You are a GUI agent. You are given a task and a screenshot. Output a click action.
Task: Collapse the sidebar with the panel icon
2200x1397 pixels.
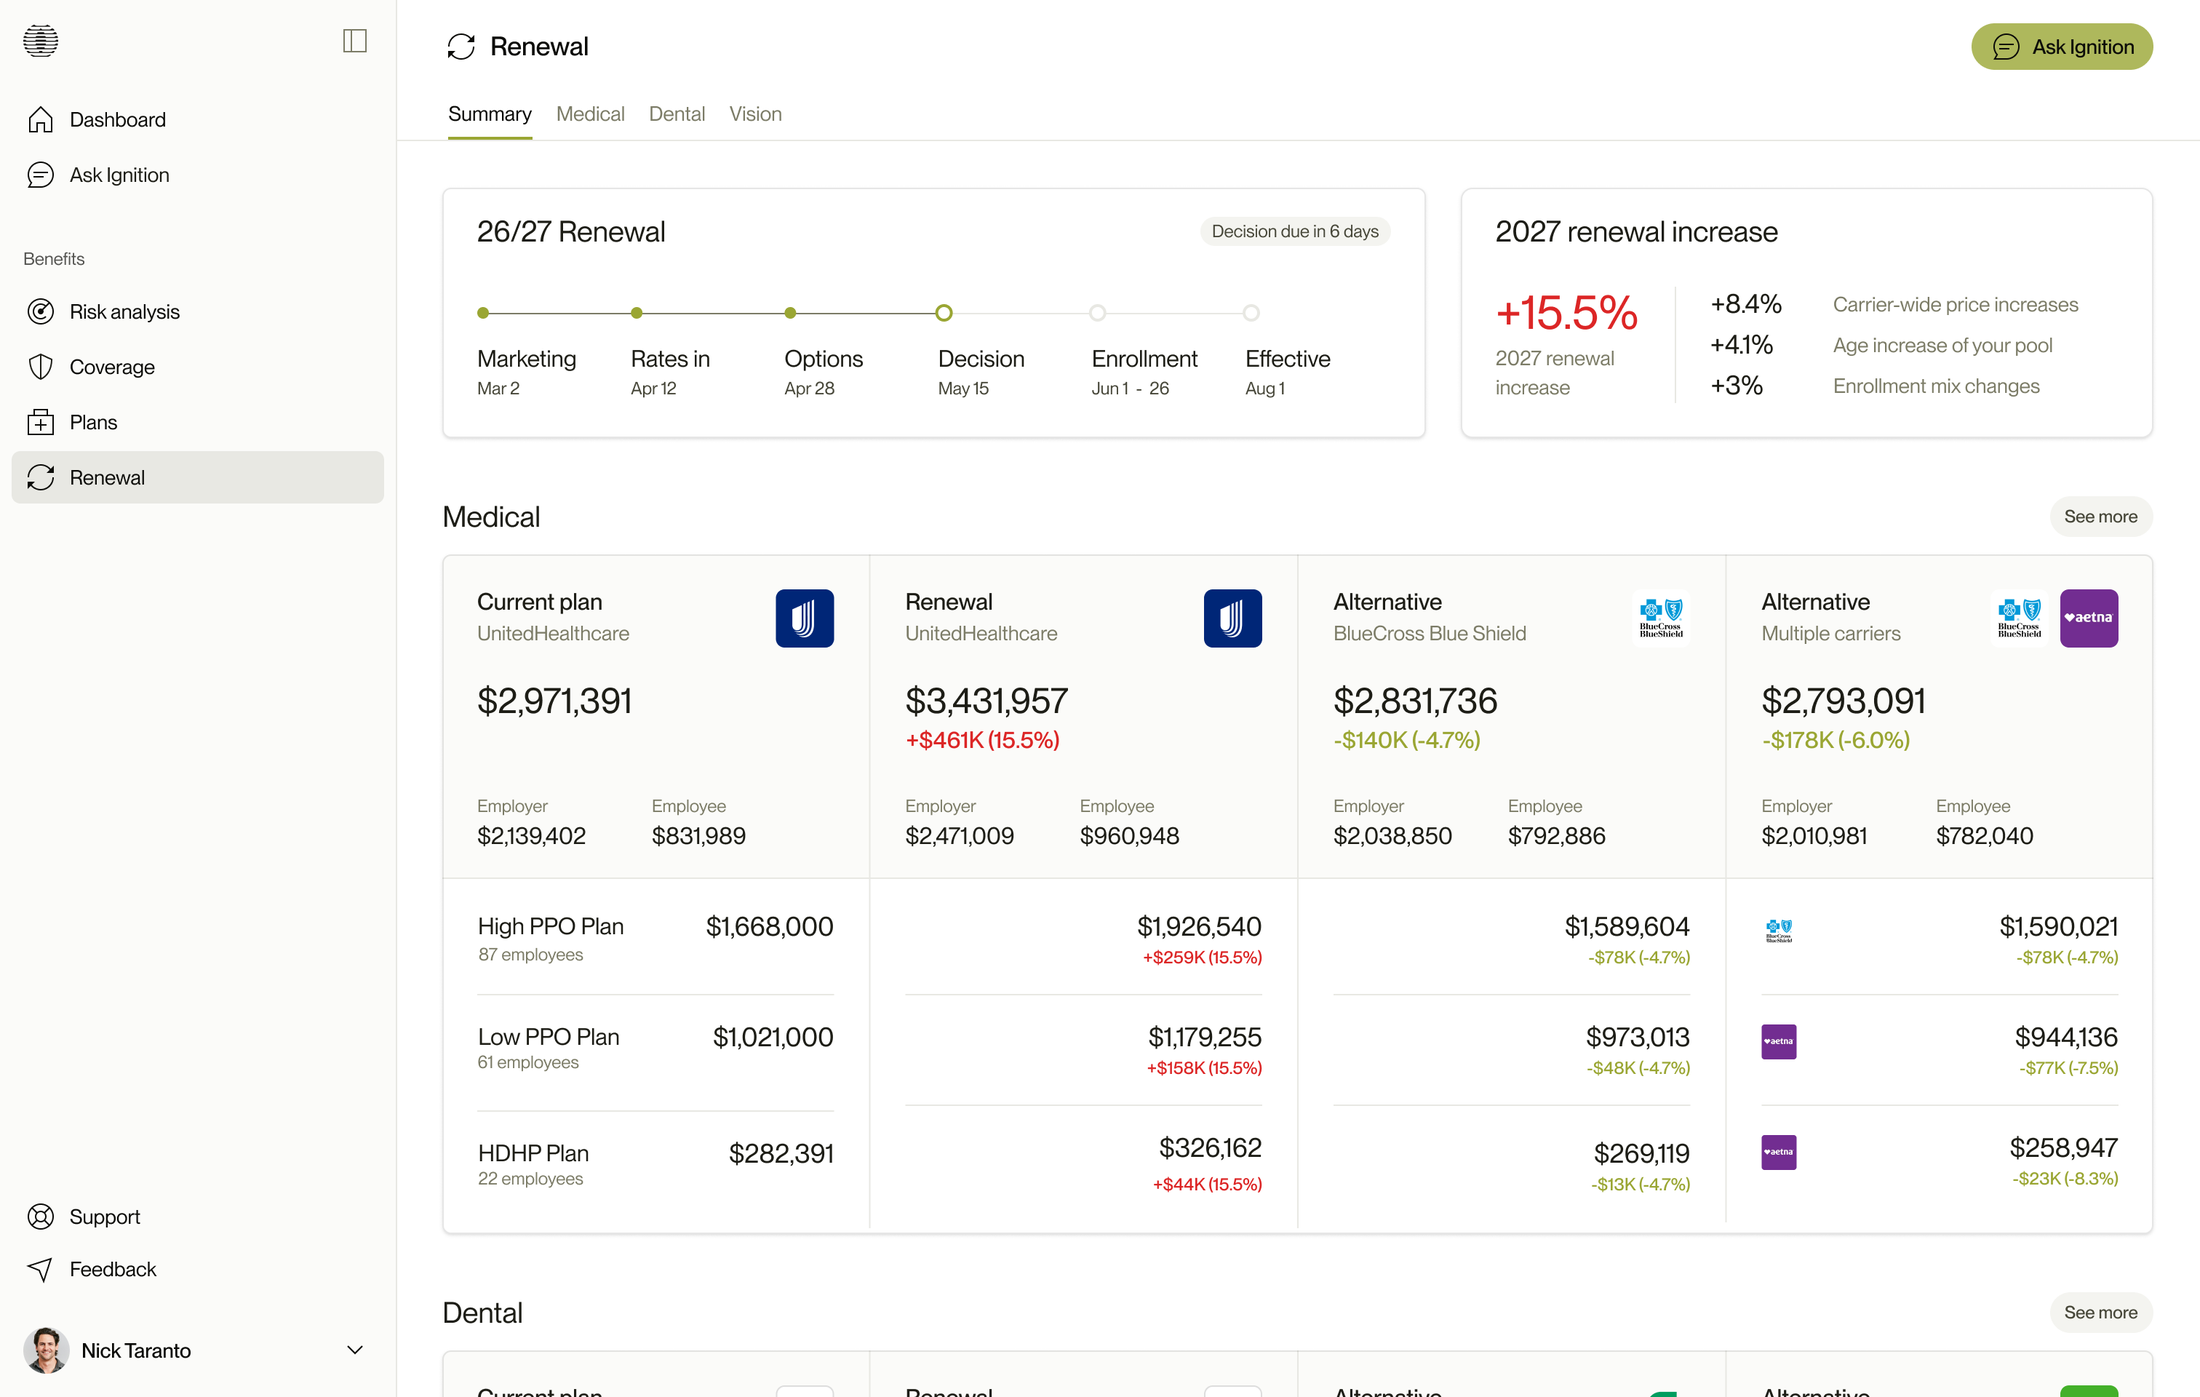pos(355,41)
